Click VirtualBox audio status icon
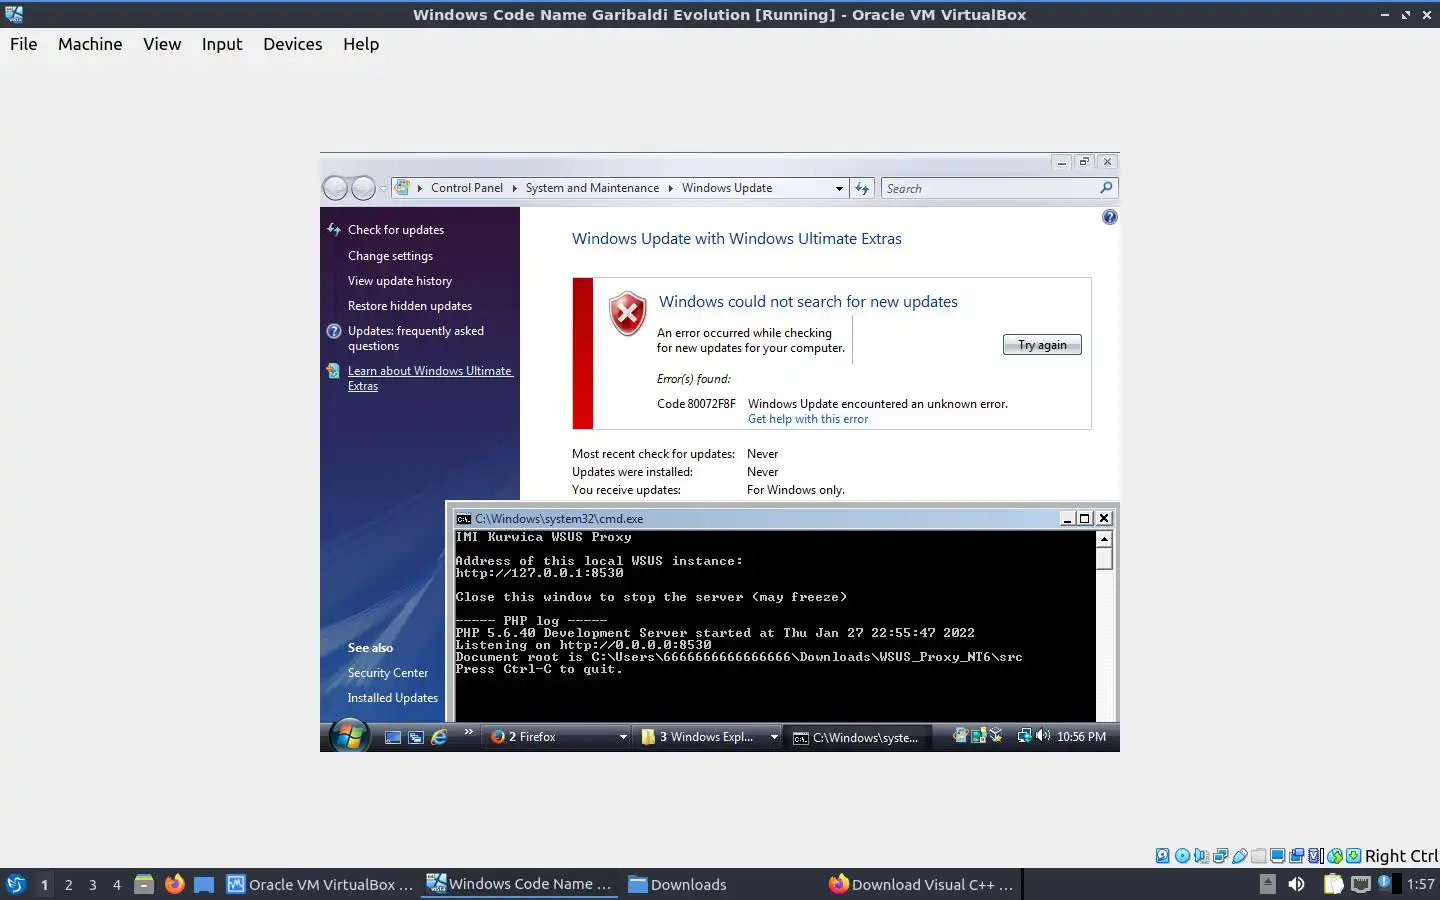Image resolution: width=1440 pixels, height=900 pixels. tap(1201, 856)
